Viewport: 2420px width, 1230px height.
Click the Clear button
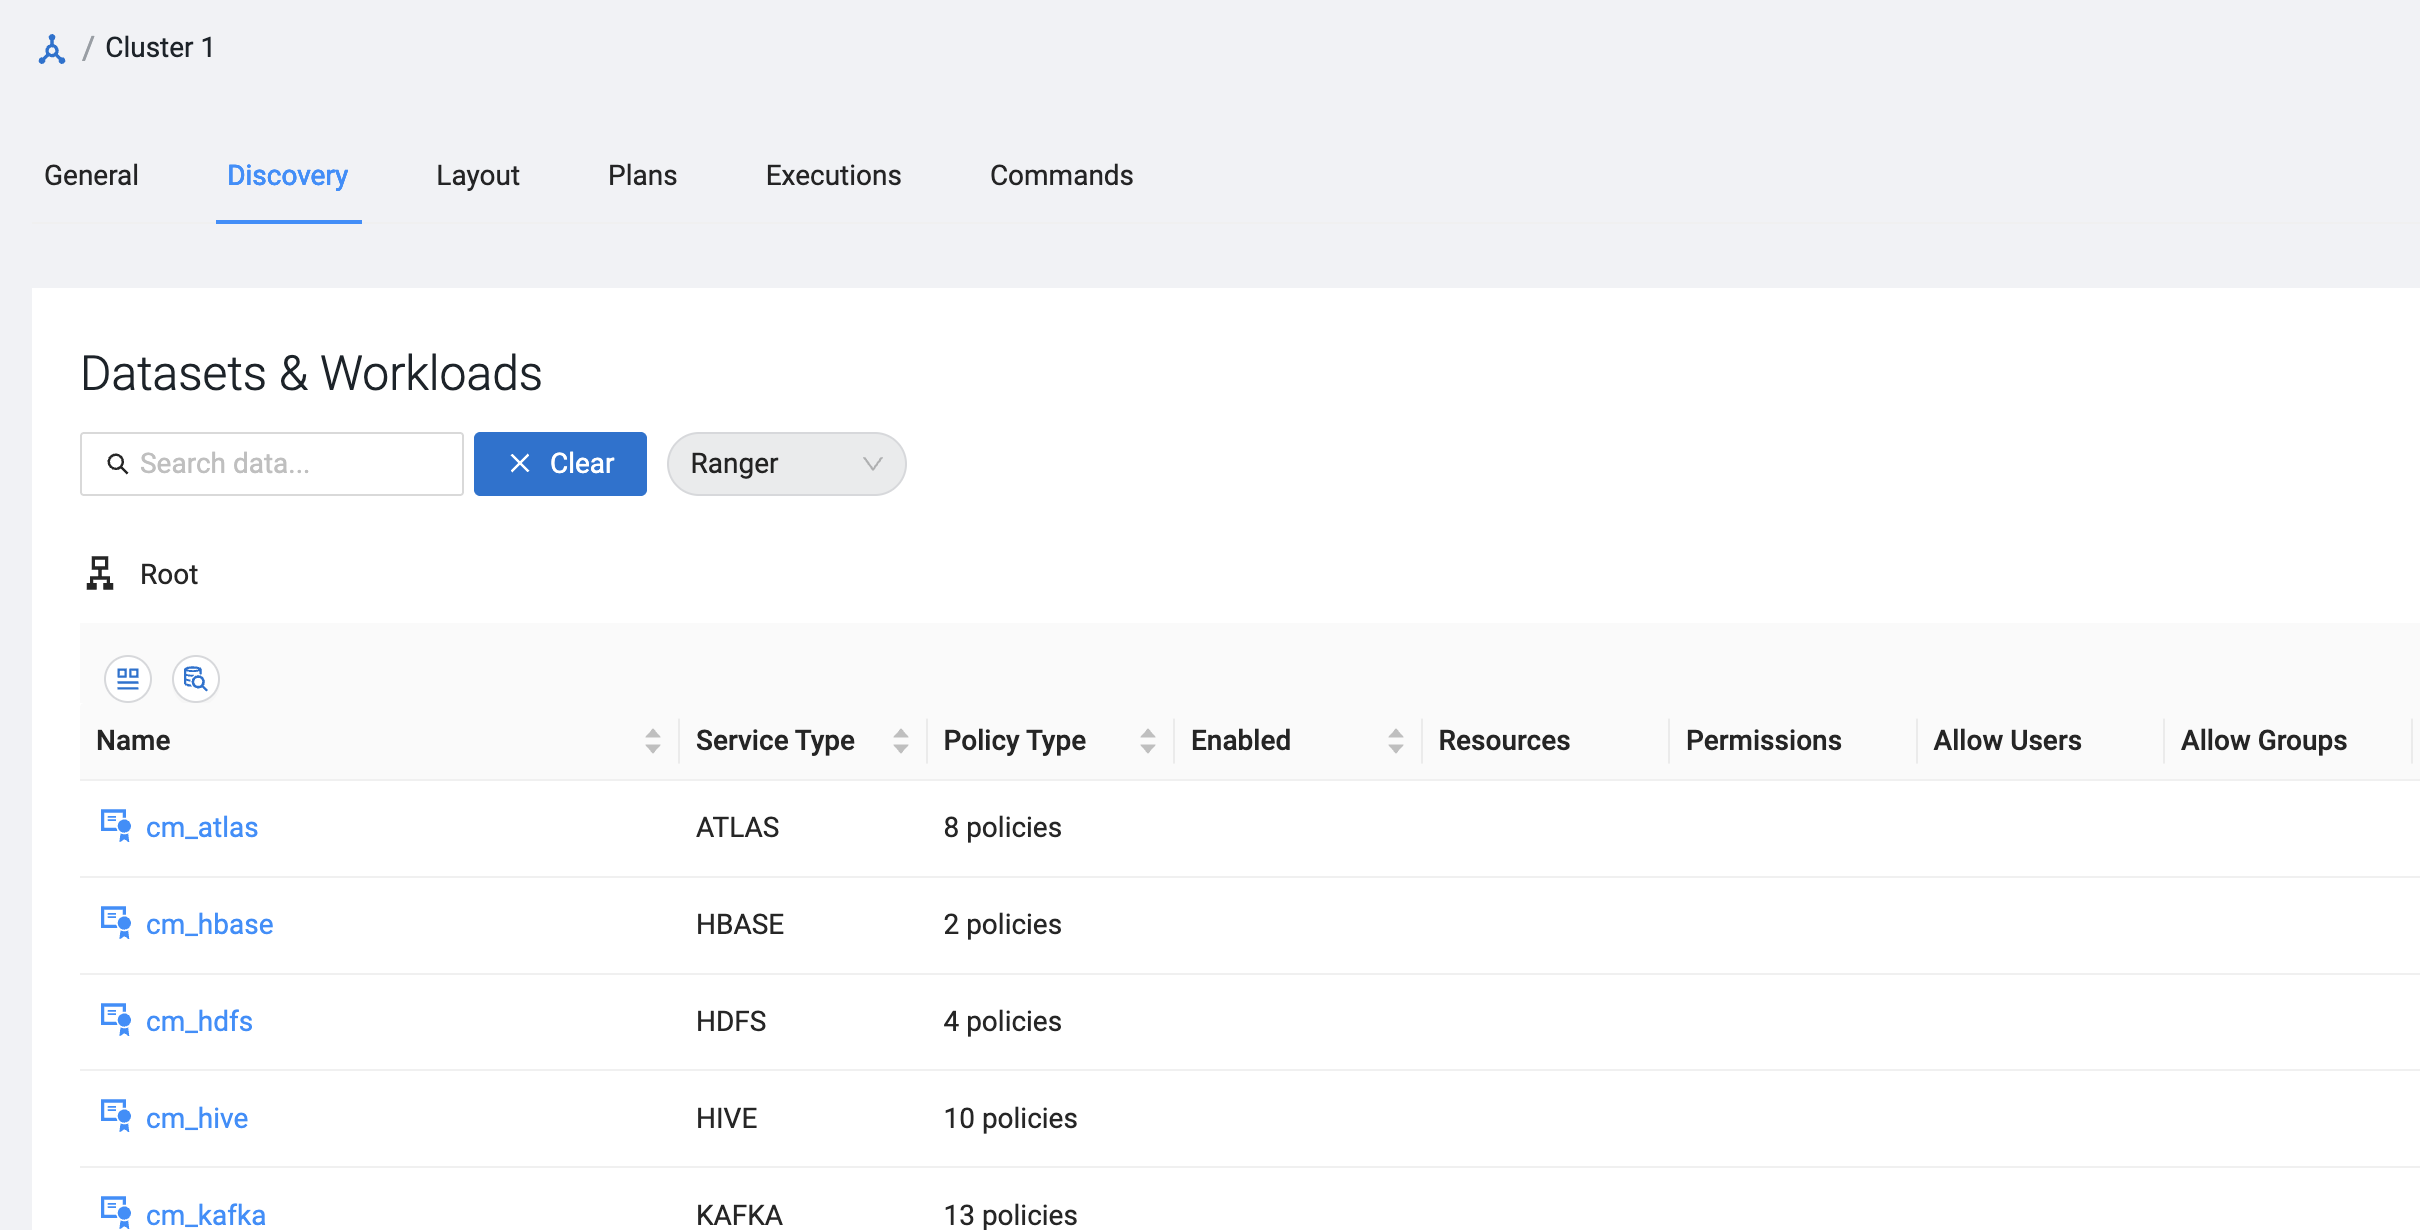pyautogui.click(x=560, y=464)
